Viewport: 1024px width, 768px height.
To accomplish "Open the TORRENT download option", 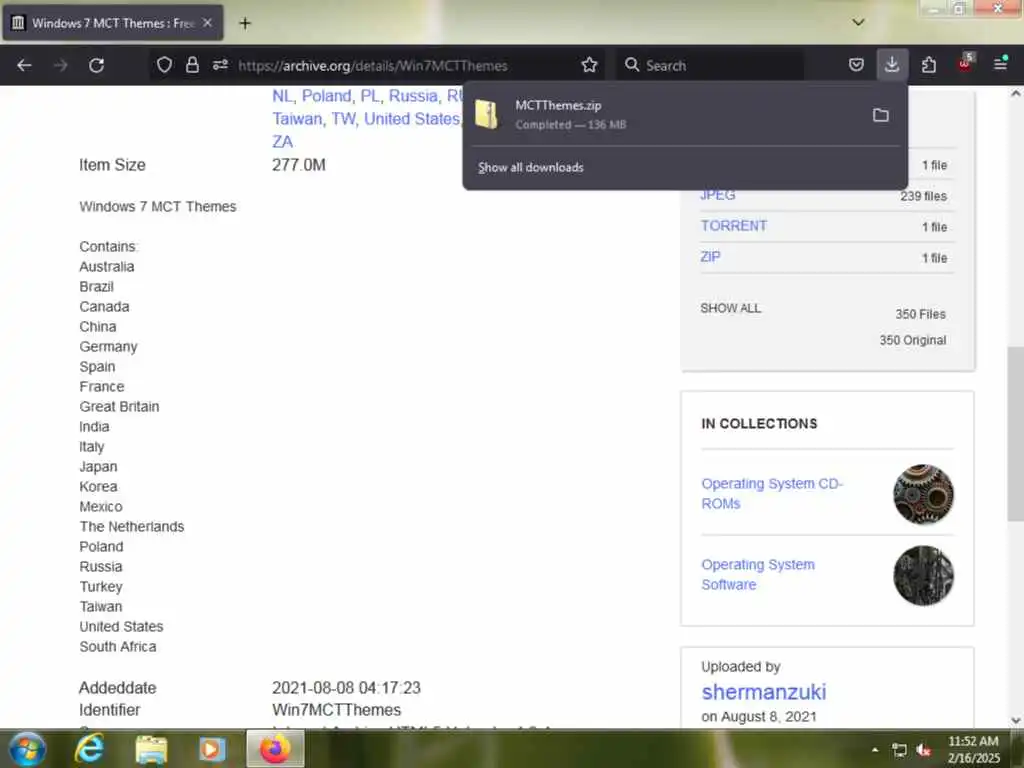I will [733, 226].
